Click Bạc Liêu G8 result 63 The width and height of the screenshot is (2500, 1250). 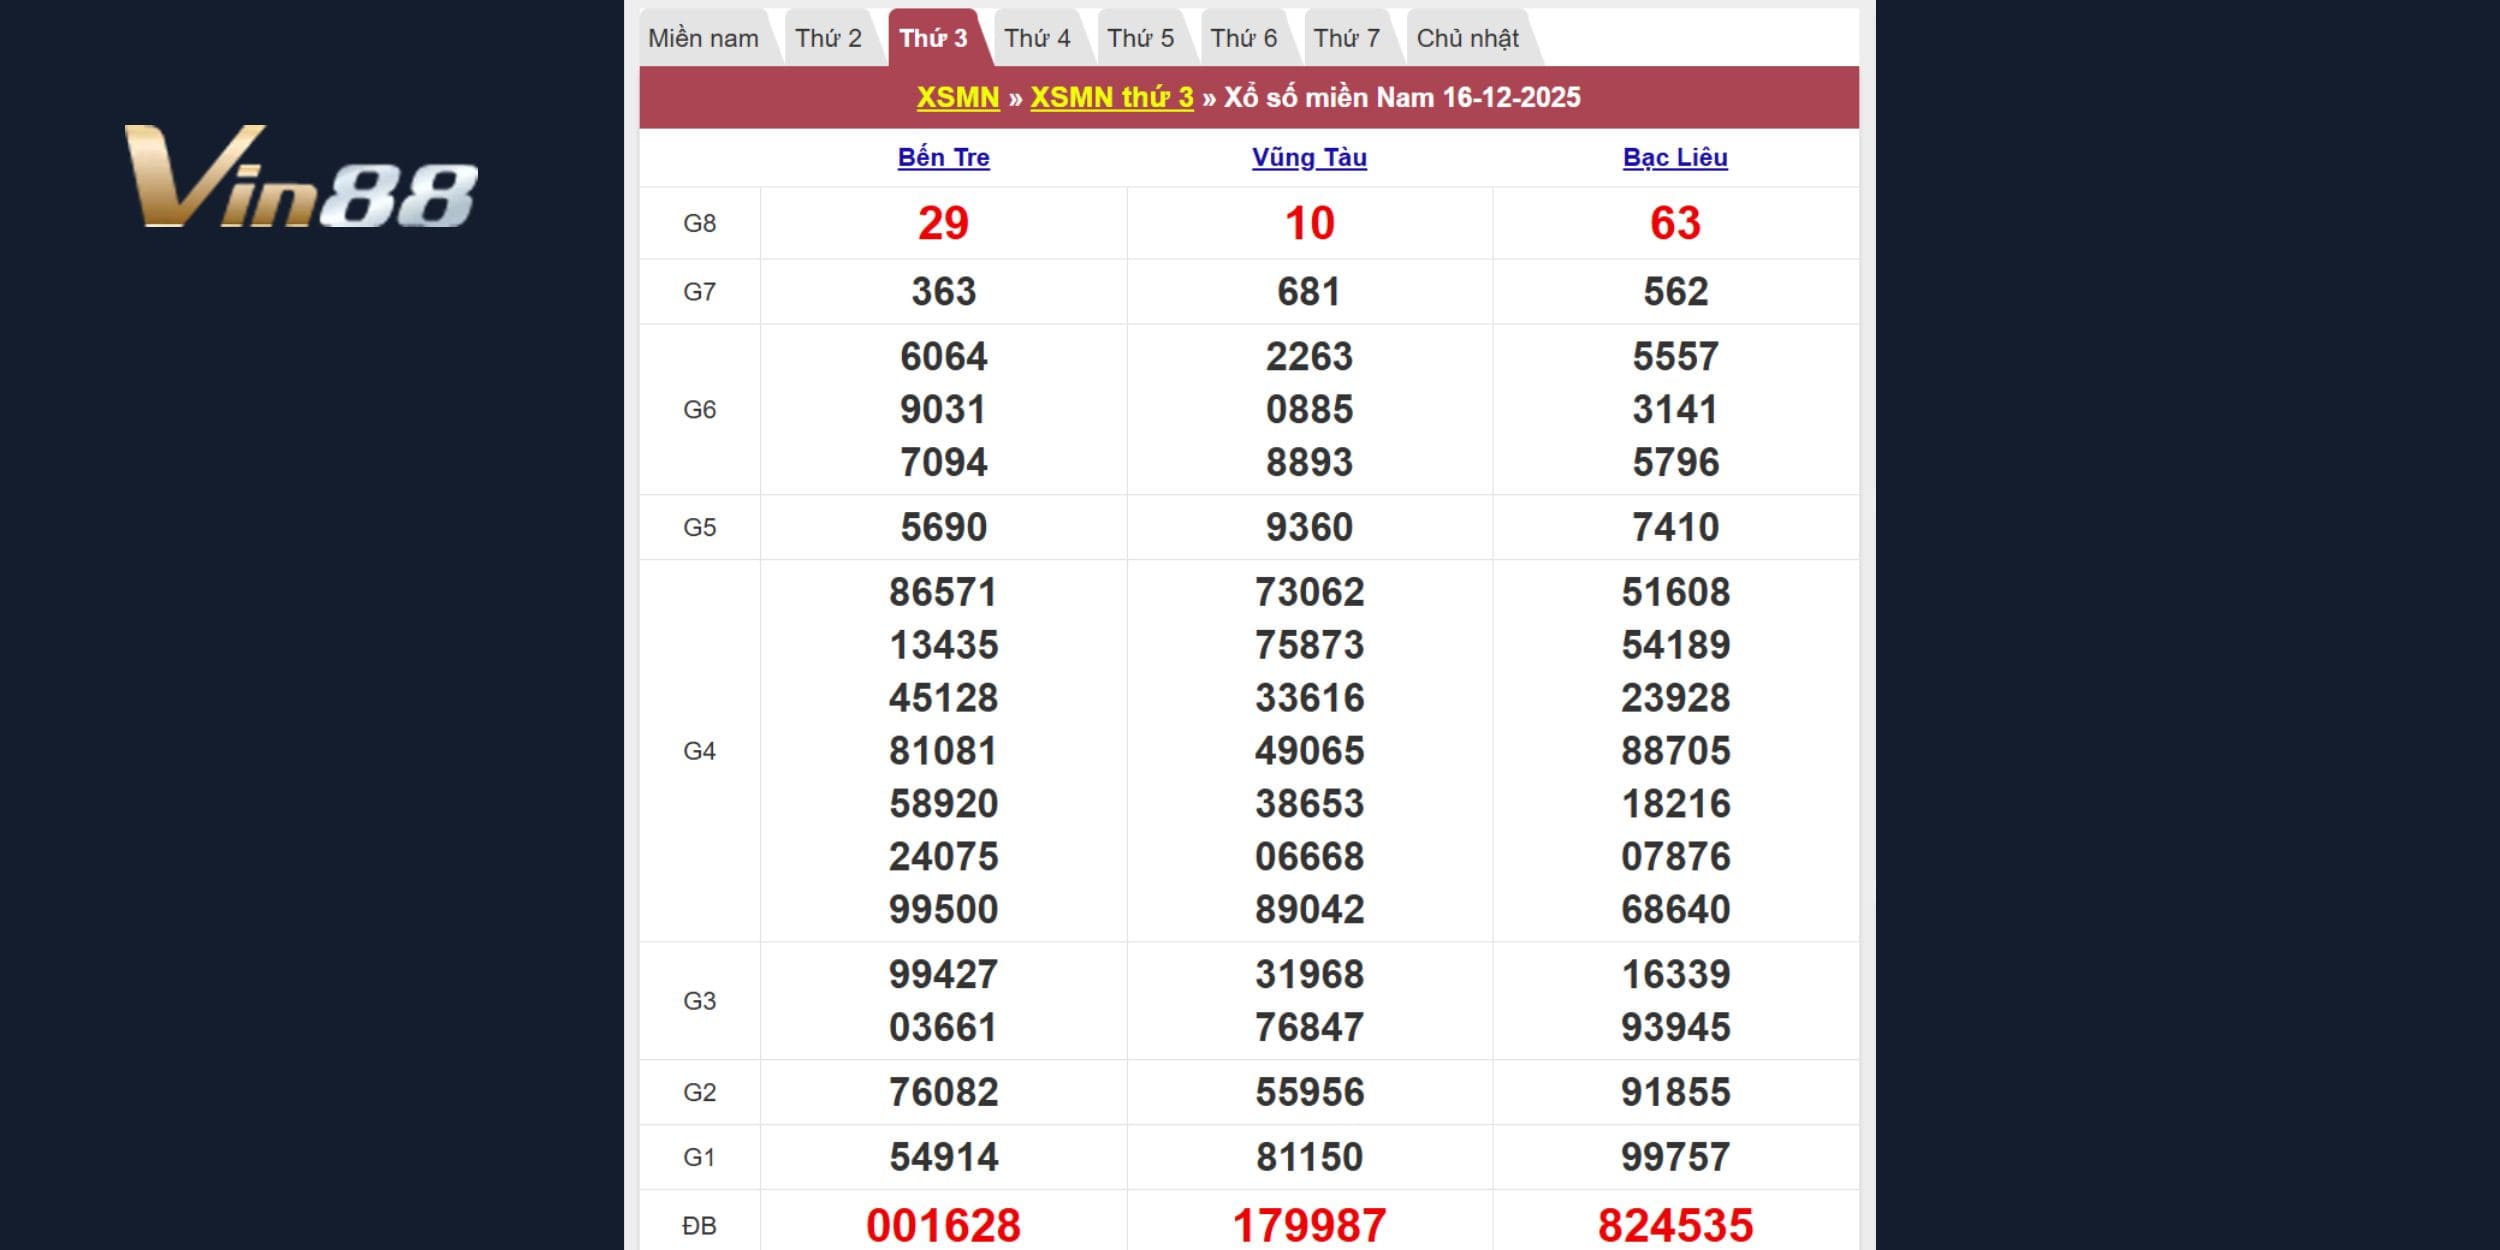click(1675, 223)
